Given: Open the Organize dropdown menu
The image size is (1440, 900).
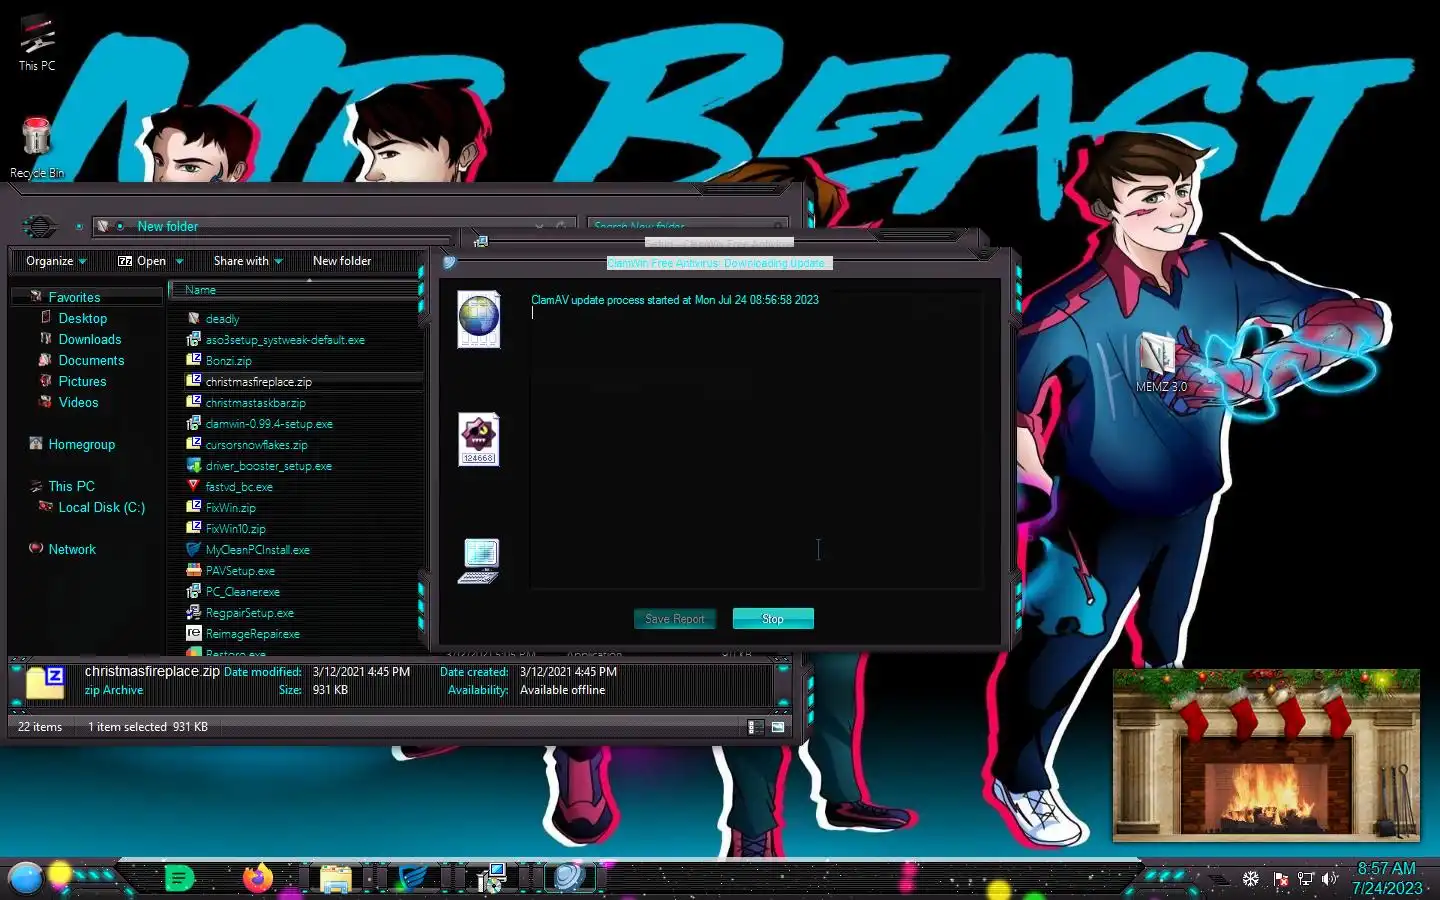Looking at the screenshot, I should click(56, 261).
